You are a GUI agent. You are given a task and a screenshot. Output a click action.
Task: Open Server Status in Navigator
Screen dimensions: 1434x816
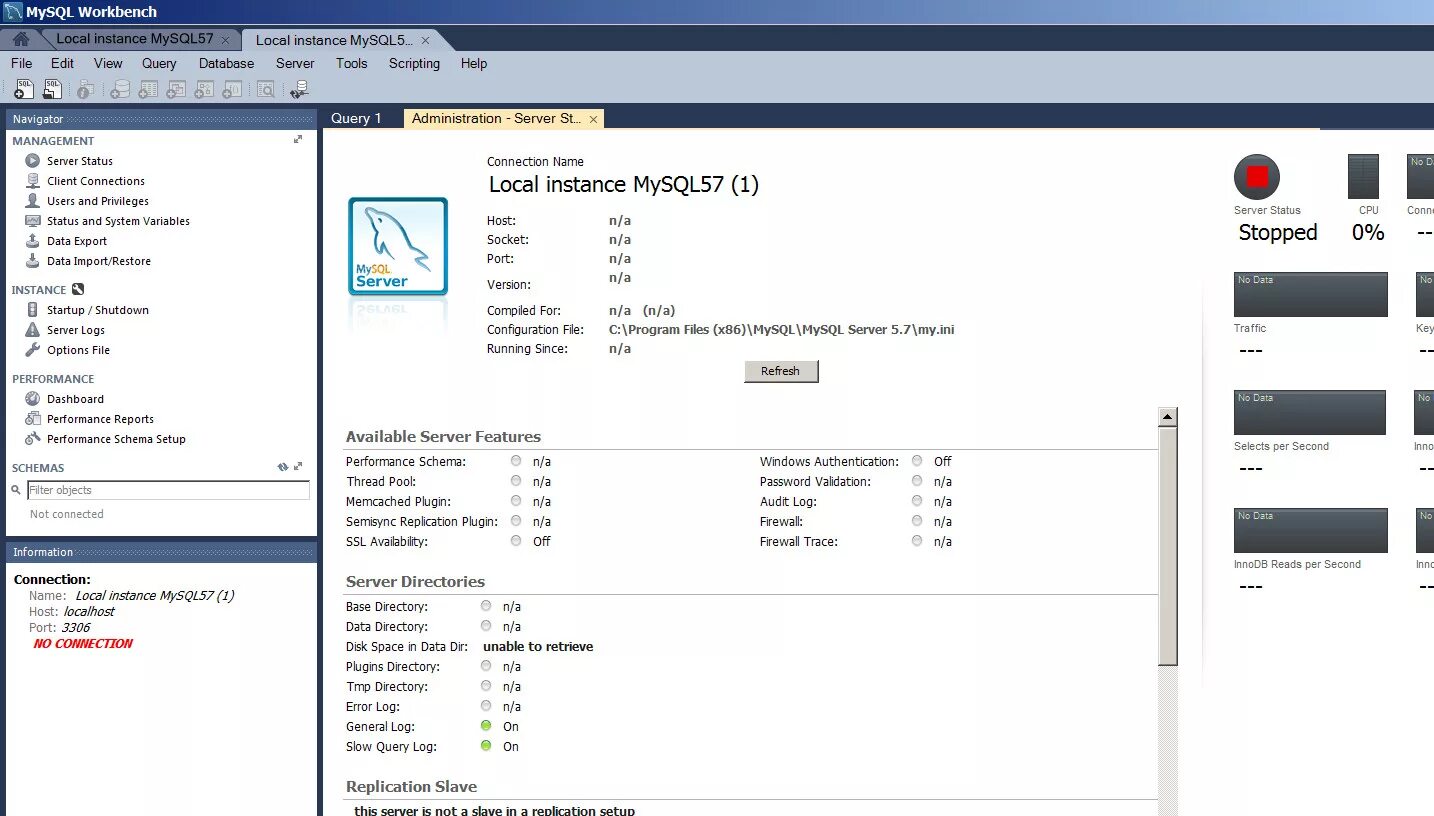tap(80, 161)
